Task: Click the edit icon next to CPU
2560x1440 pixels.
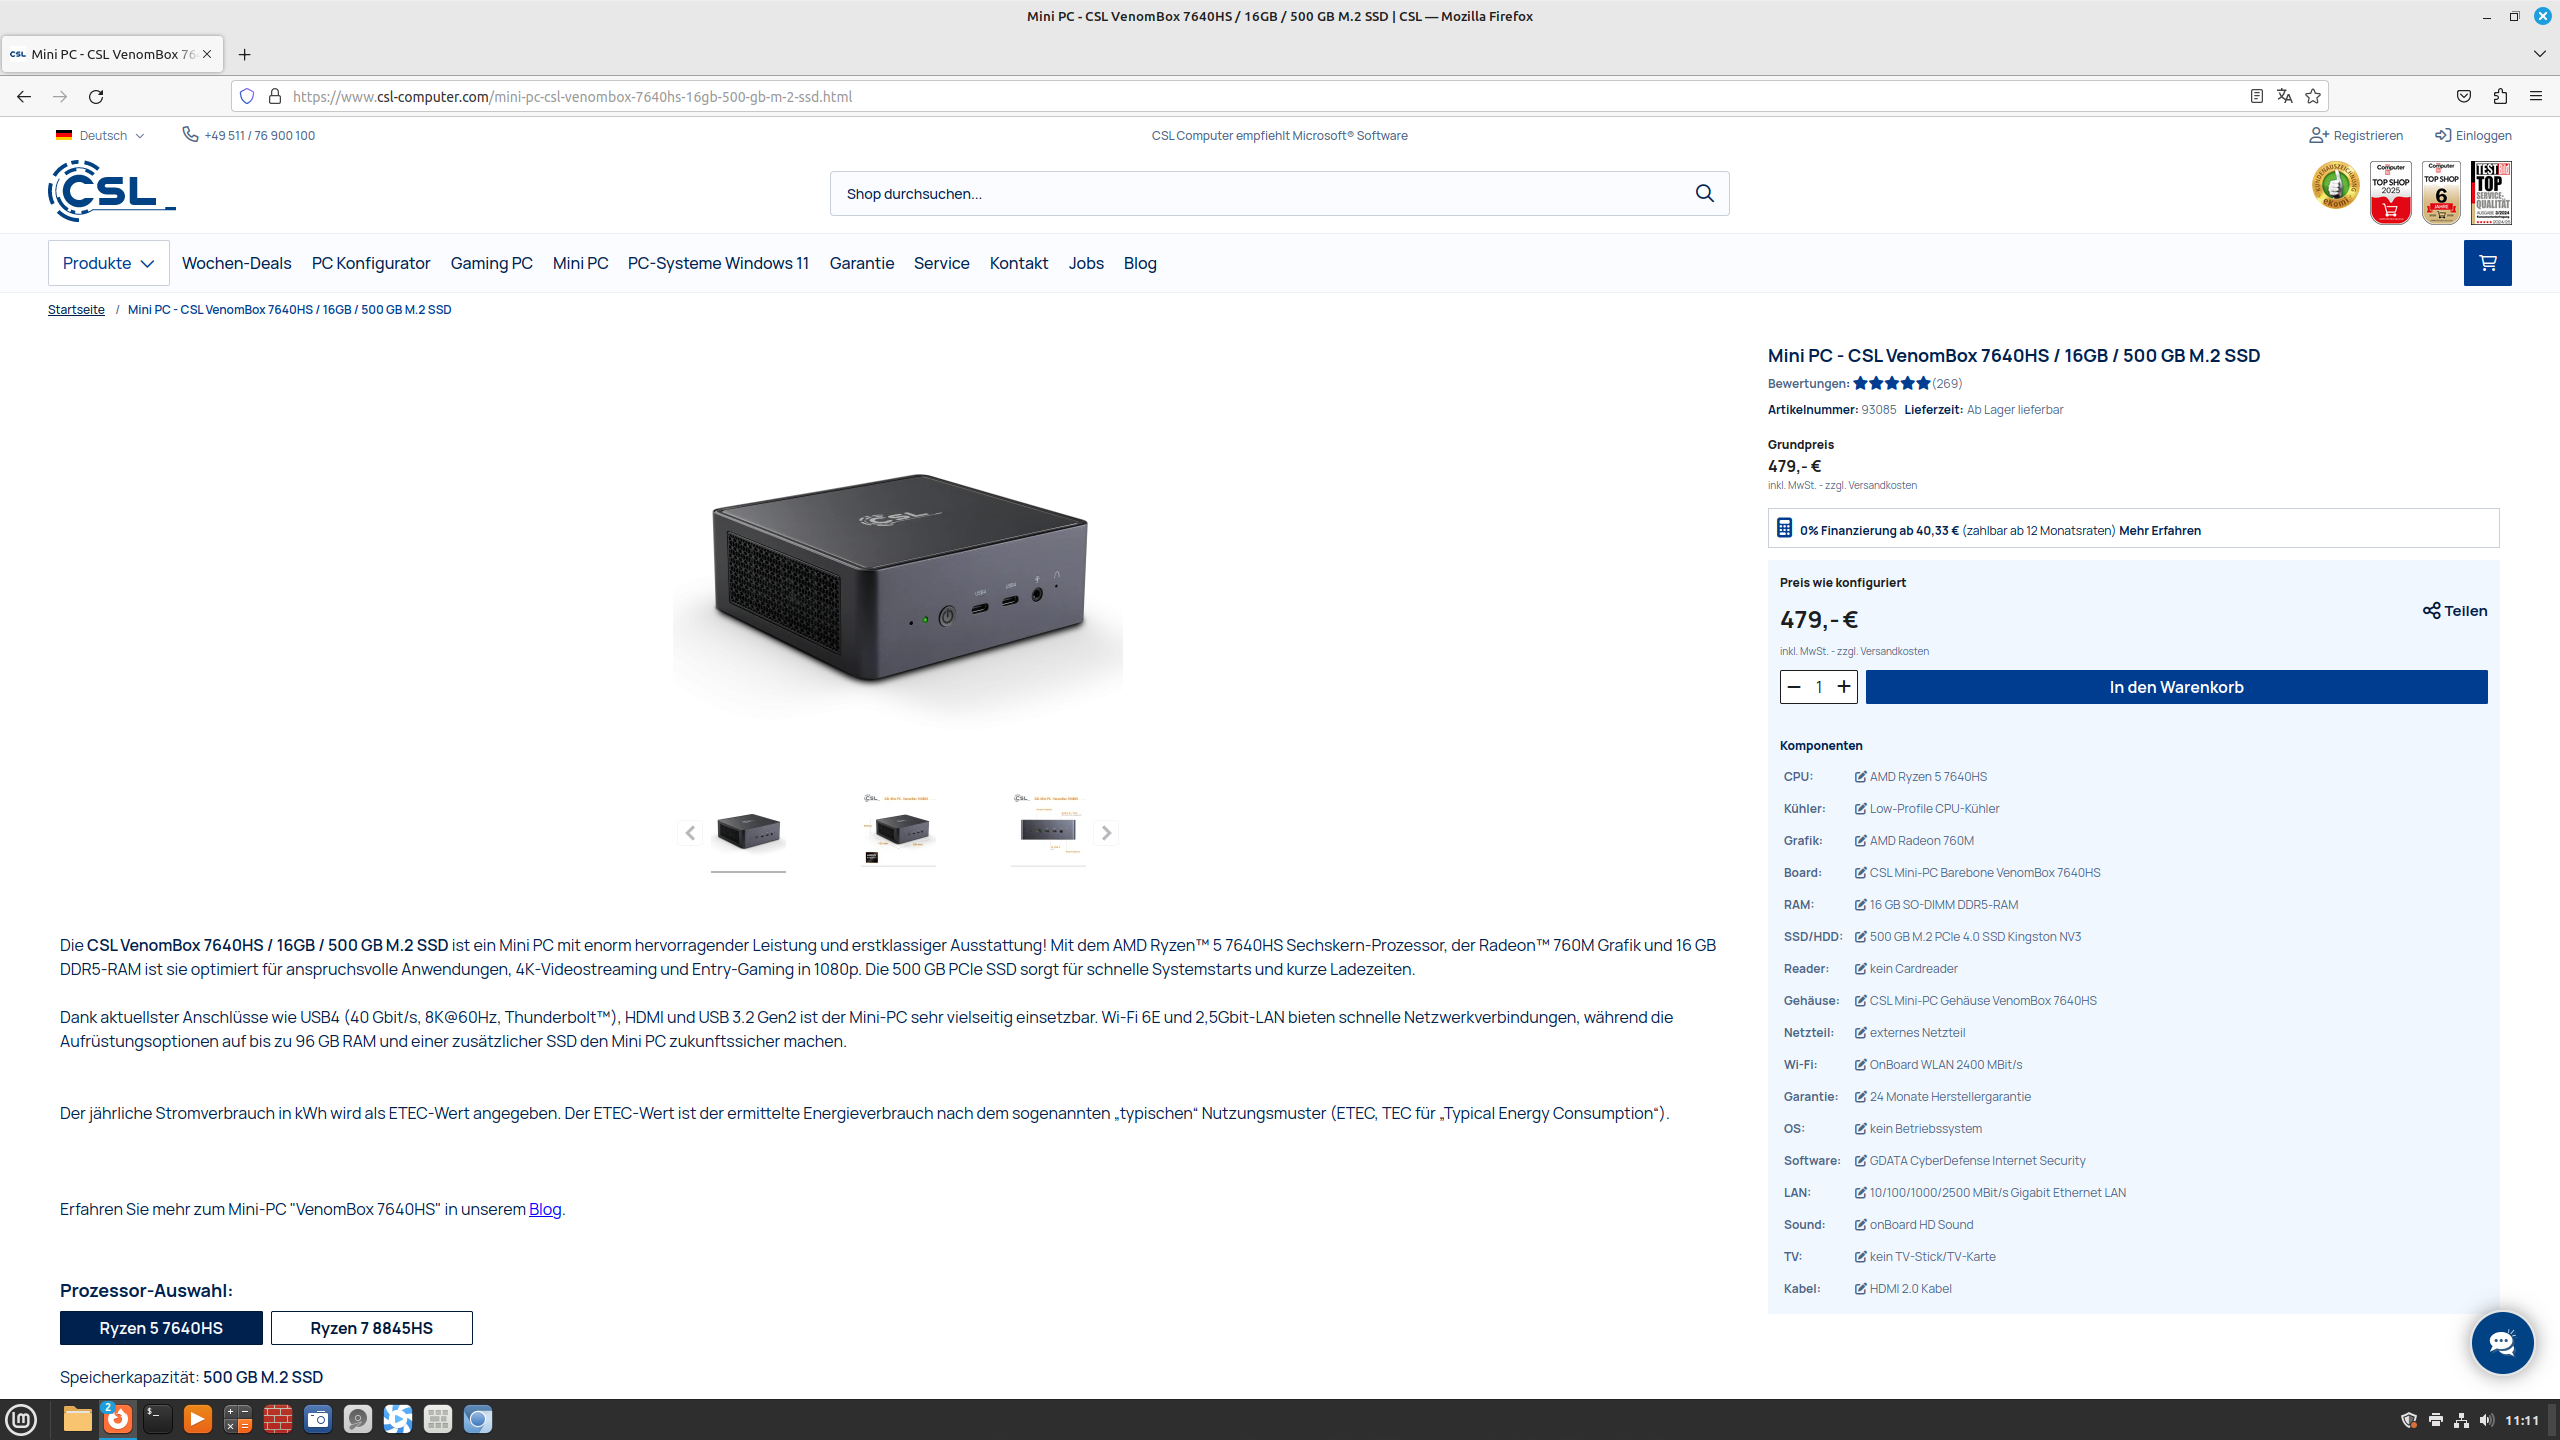Action: click(1860, 777)
